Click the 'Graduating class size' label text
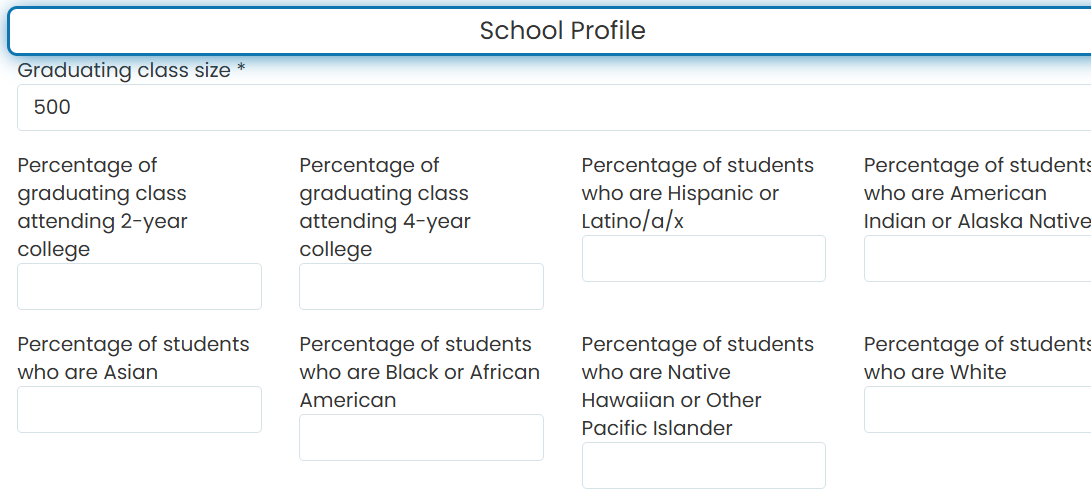Viewport: 1091px width, 494px height. click(x=124, y=70)
